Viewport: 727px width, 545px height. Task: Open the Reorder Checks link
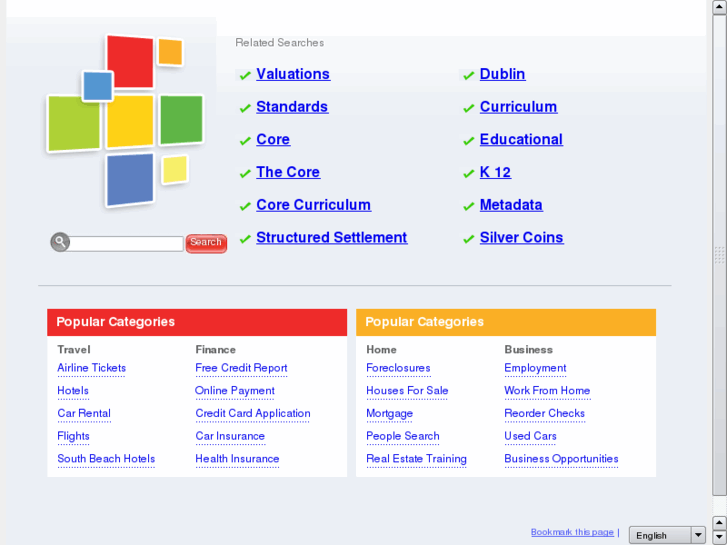(x=544, y=413)
